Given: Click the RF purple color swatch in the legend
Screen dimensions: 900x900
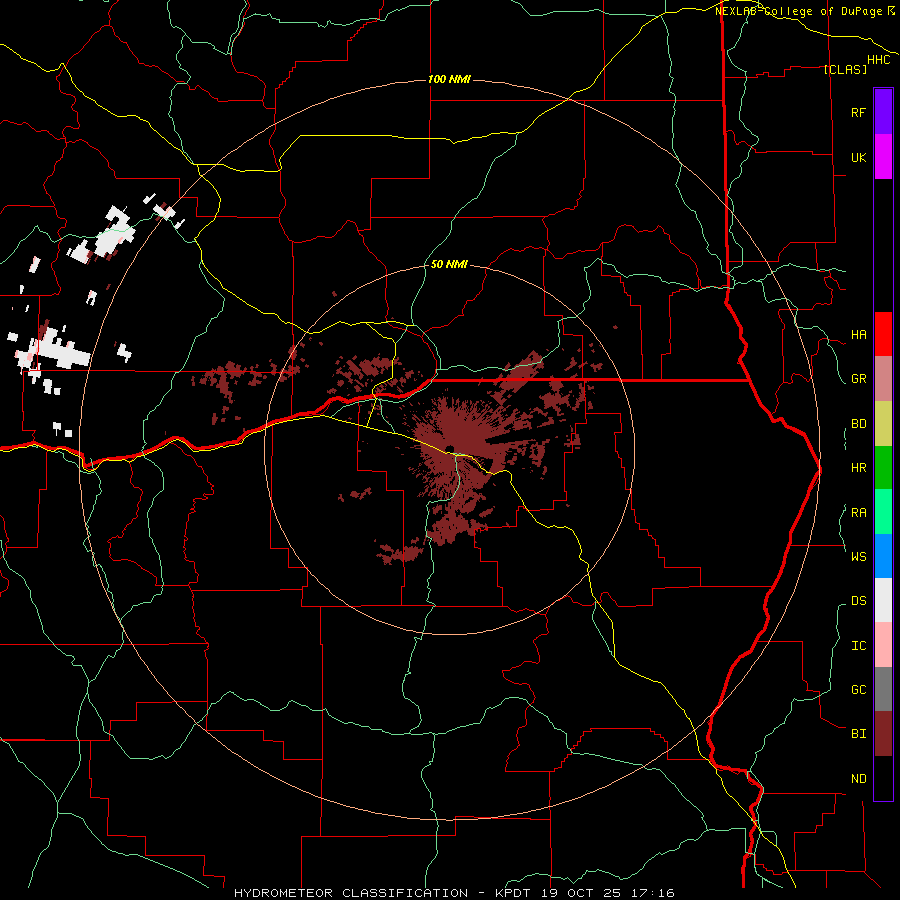Looking at the screenshot, I should point(883,112).
